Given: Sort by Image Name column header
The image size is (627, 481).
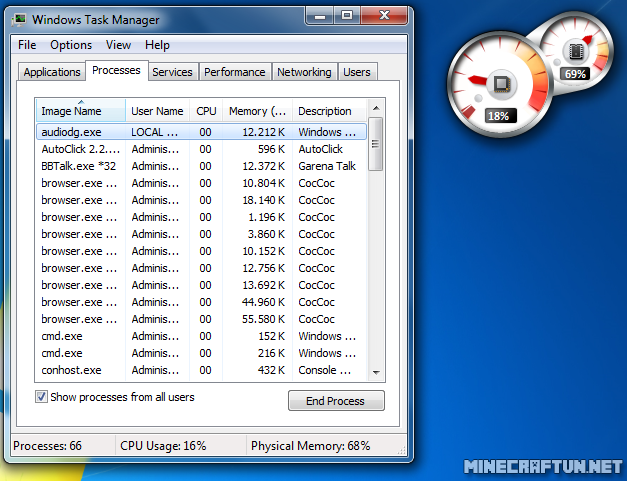Looking at the screenshot, I should click(x=81, y=111).
